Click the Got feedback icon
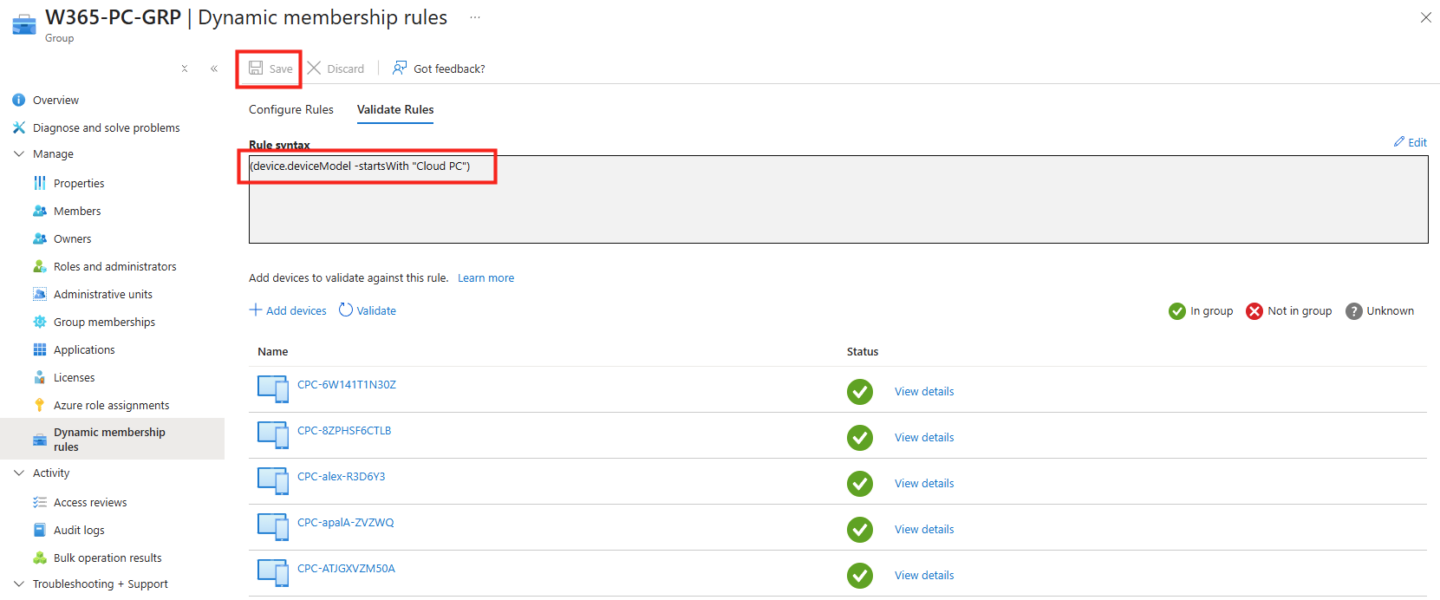This screenshot has height=600, width=1440. coord(400,69)
